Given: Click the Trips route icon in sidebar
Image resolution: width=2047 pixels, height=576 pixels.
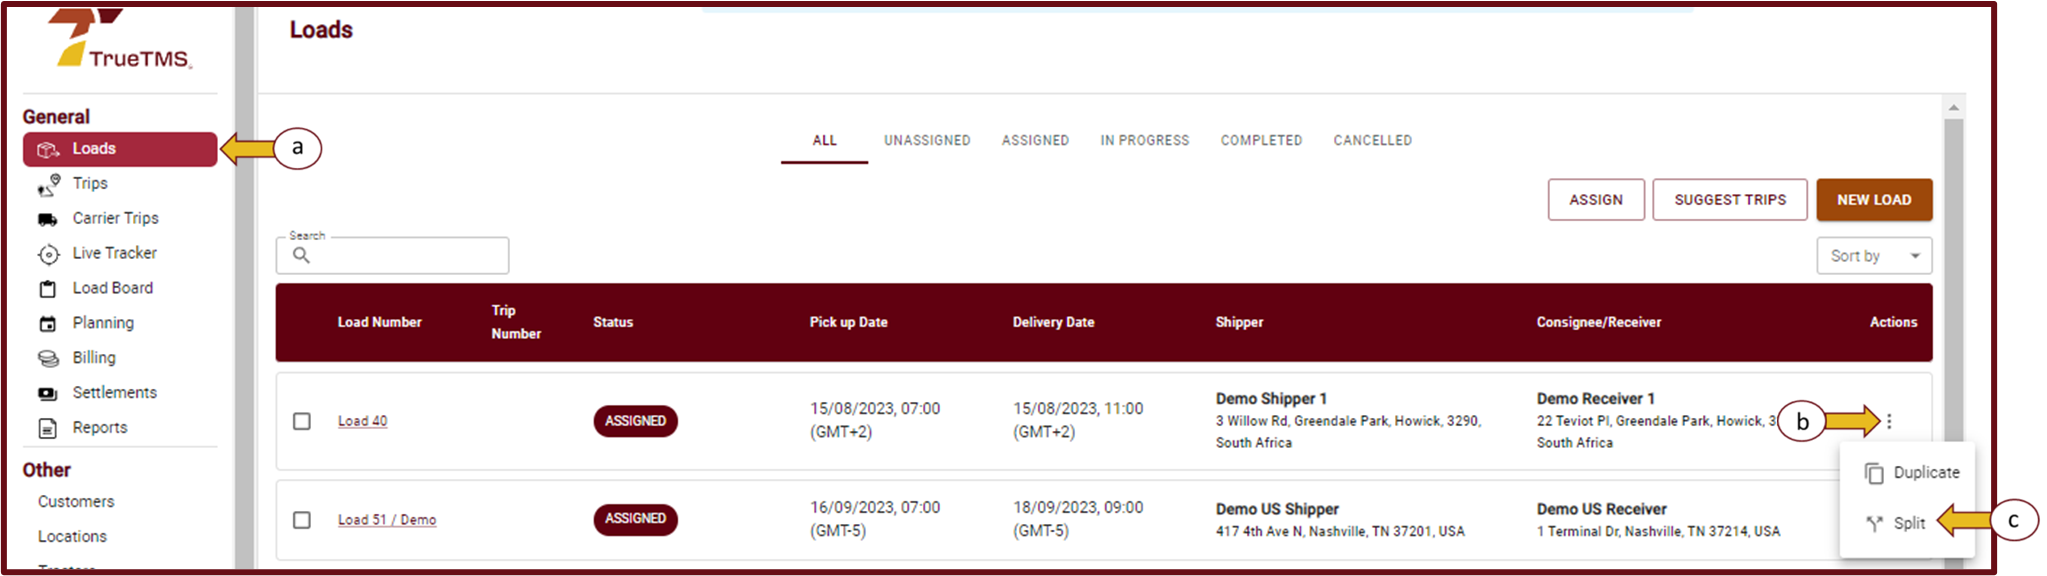Looking at the screenshot, I should click(48, 185).
